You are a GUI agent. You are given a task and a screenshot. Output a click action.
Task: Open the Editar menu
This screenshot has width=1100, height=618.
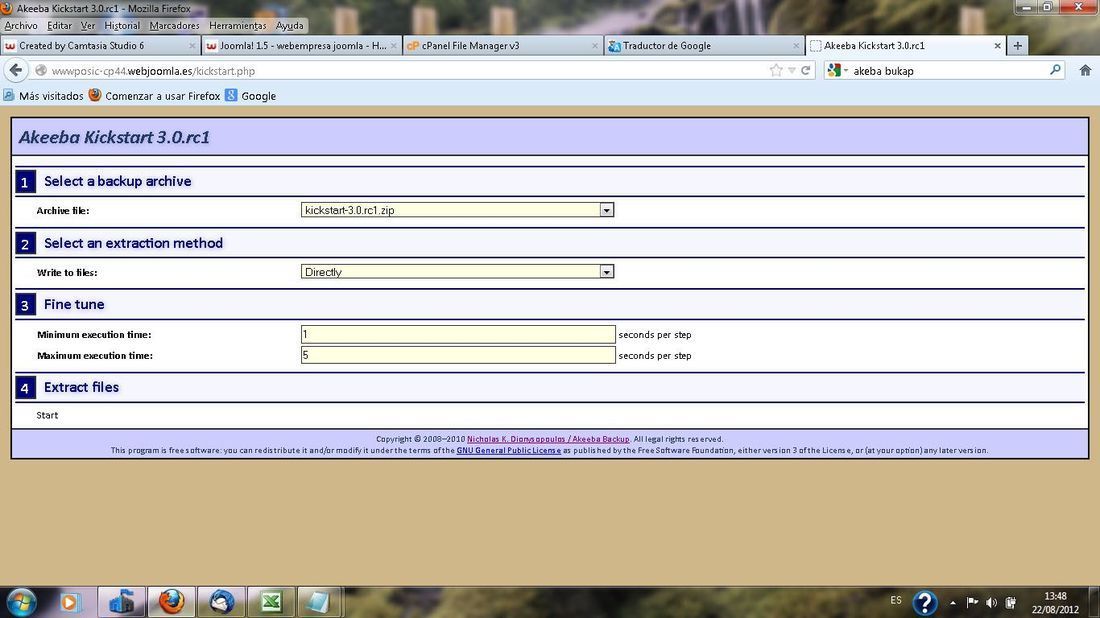coord(59,26)
